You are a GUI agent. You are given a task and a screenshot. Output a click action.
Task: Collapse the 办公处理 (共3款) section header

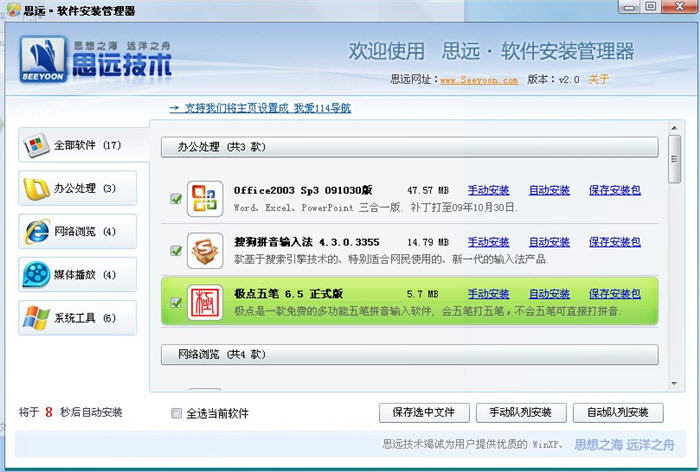(409, 147)
